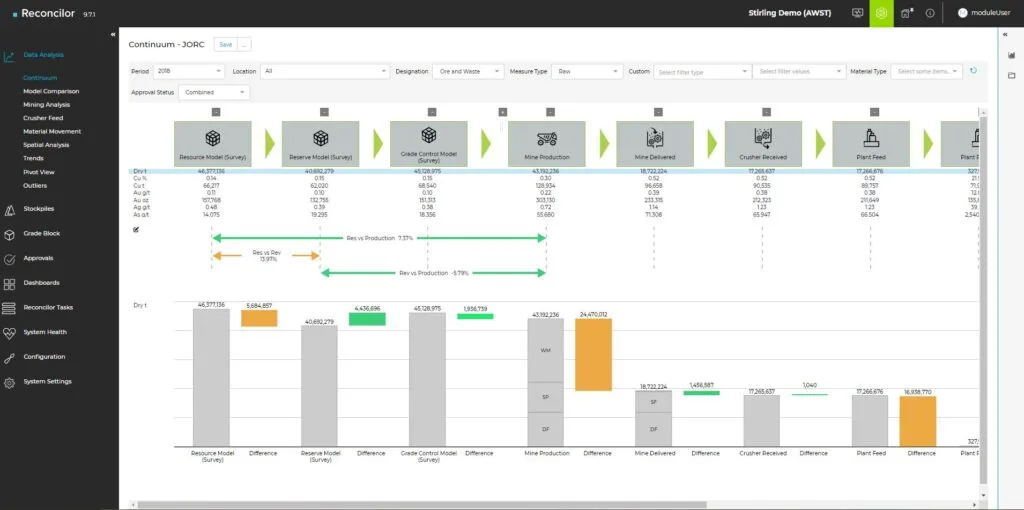Open the Stockpiles section icon
1024x510 pixels.
pyautogui.click(x=9, y=210)
